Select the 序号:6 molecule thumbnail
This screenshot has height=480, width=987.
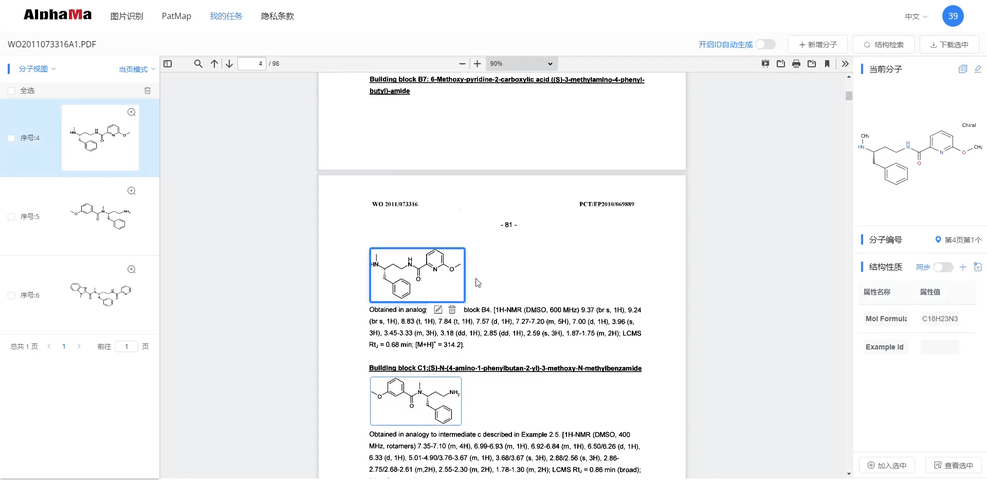pos(101,295)
